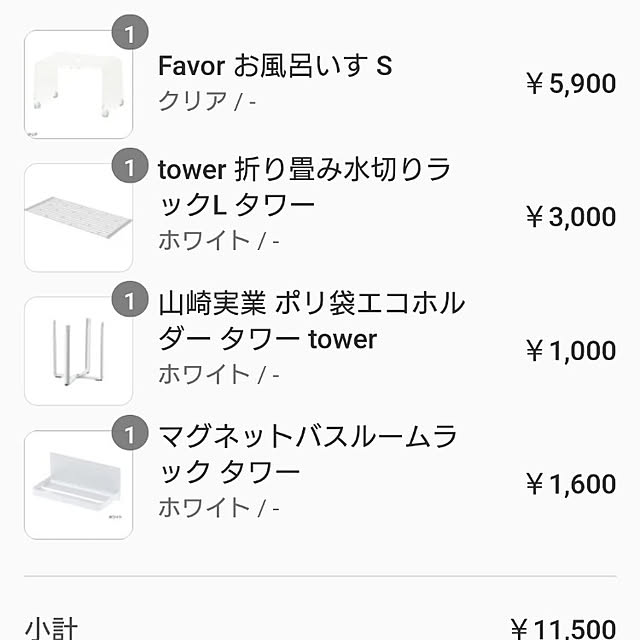The height and width of the screenshot is (640, 640).
Task: Open the Favor お風呂いす S item title
Action: point(275,66)
